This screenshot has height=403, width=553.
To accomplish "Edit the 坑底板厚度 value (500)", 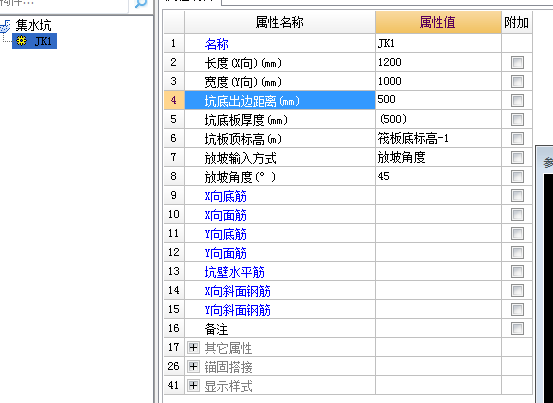I will [438, 120].
